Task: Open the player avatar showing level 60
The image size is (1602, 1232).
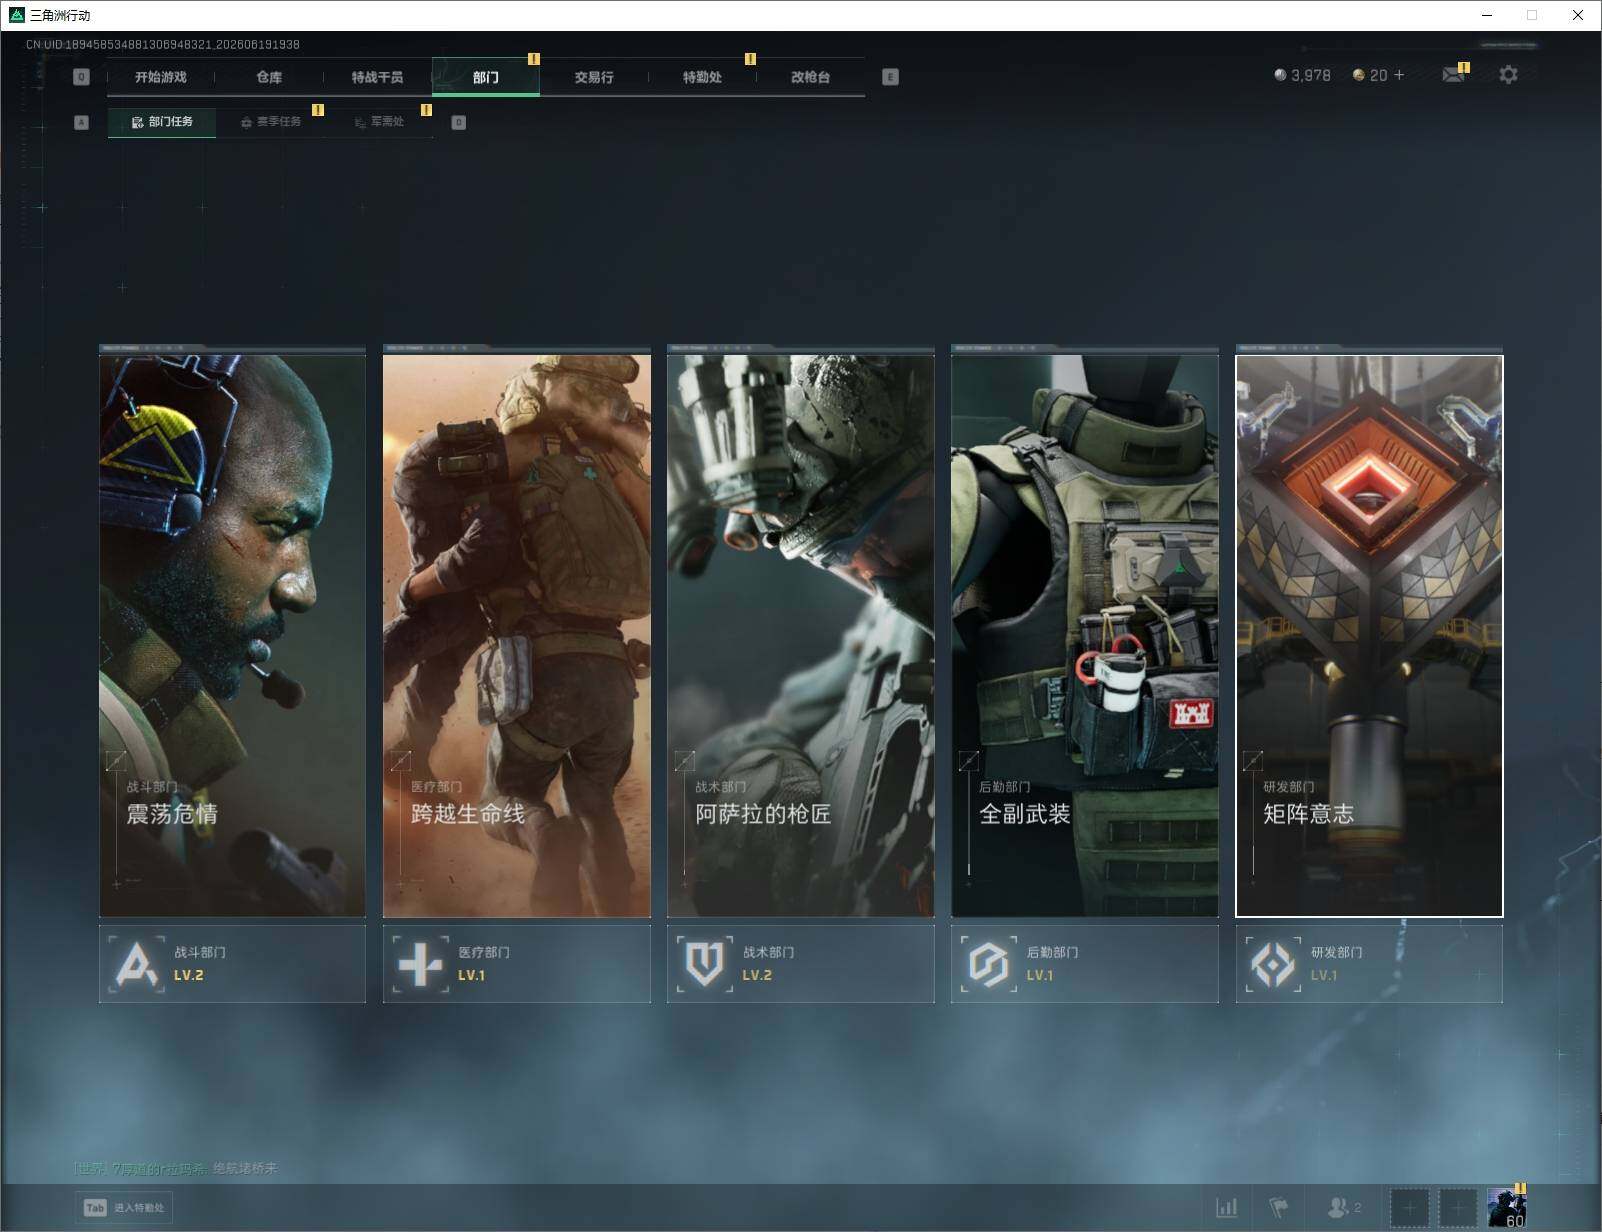Action: (x=1506, y=1208)
